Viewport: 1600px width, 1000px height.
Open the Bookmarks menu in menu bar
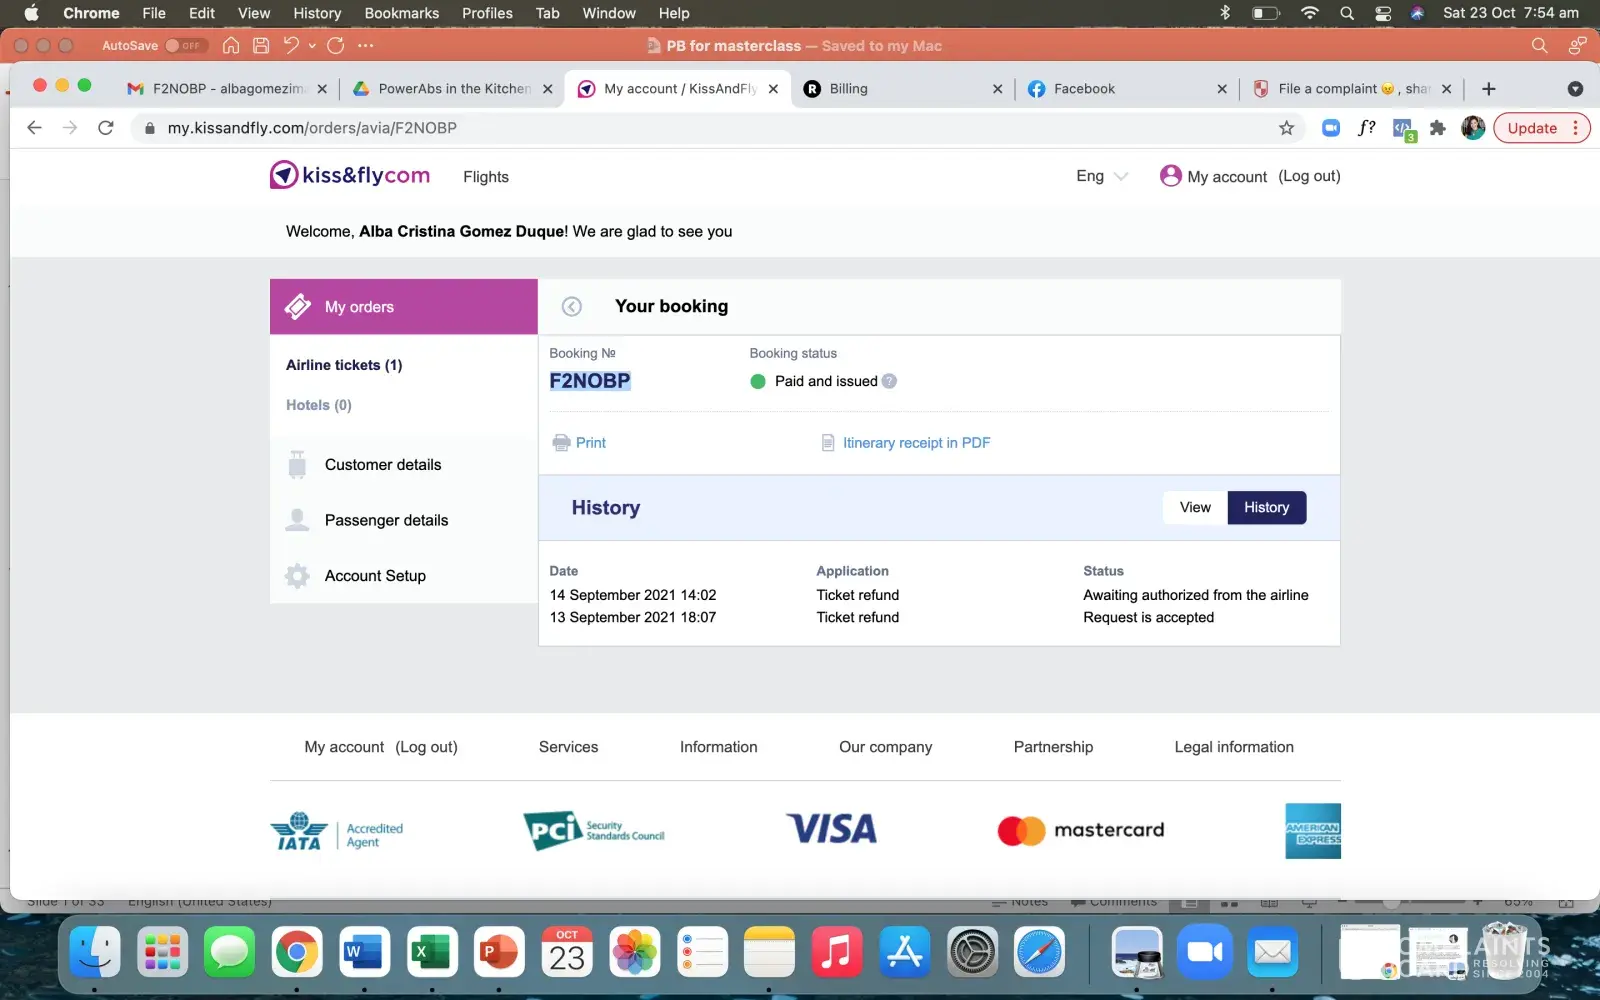402,13
